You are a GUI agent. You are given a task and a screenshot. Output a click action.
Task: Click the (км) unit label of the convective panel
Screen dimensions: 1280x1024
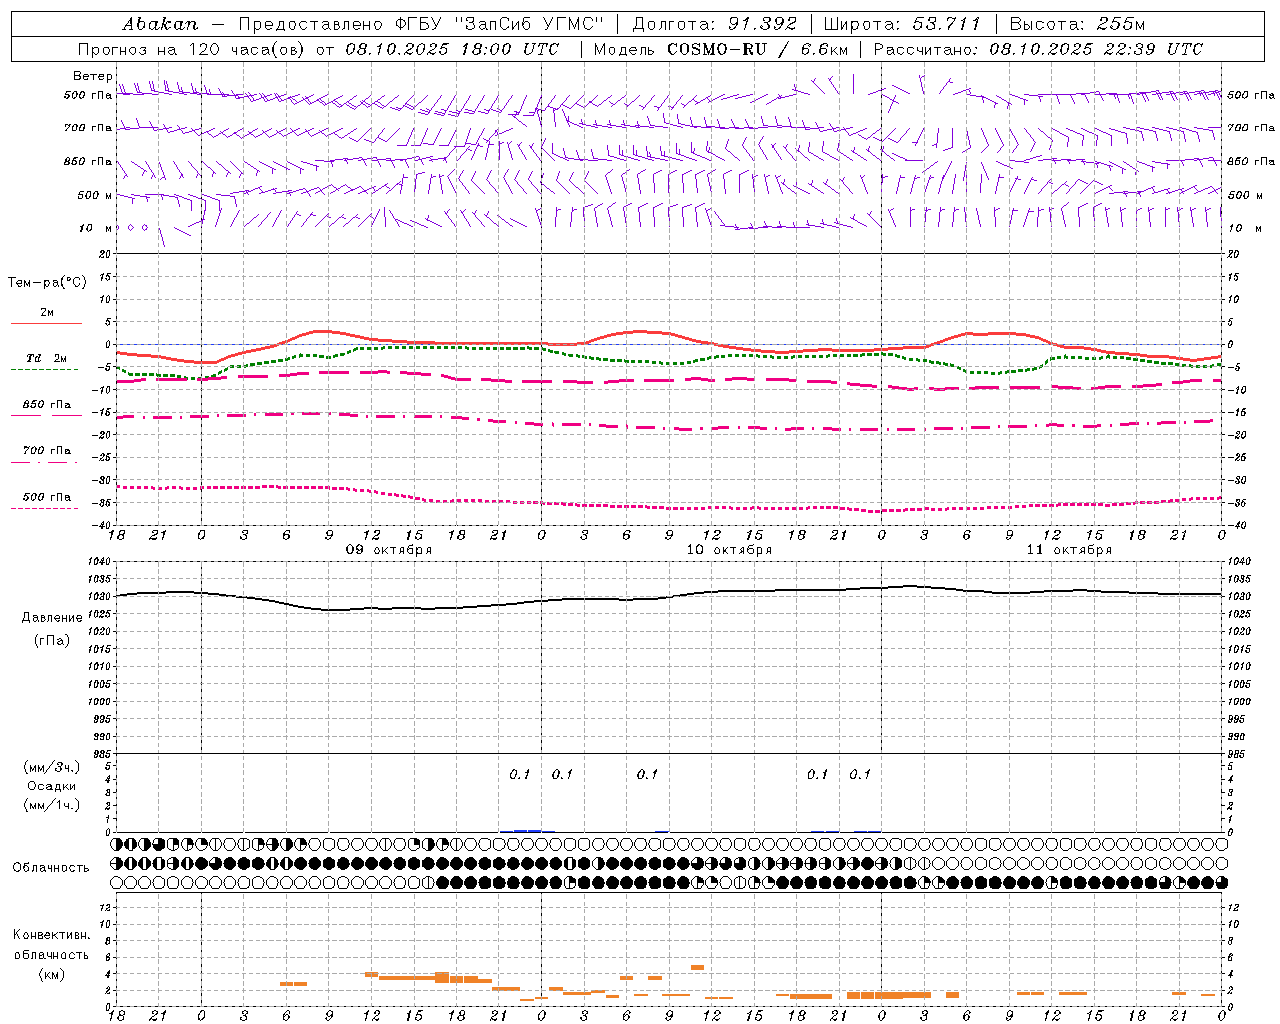coord(51,974)
